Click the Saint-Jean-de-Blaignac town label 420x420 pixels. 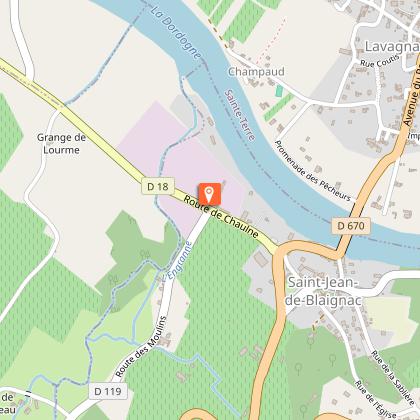pos(323,291)
